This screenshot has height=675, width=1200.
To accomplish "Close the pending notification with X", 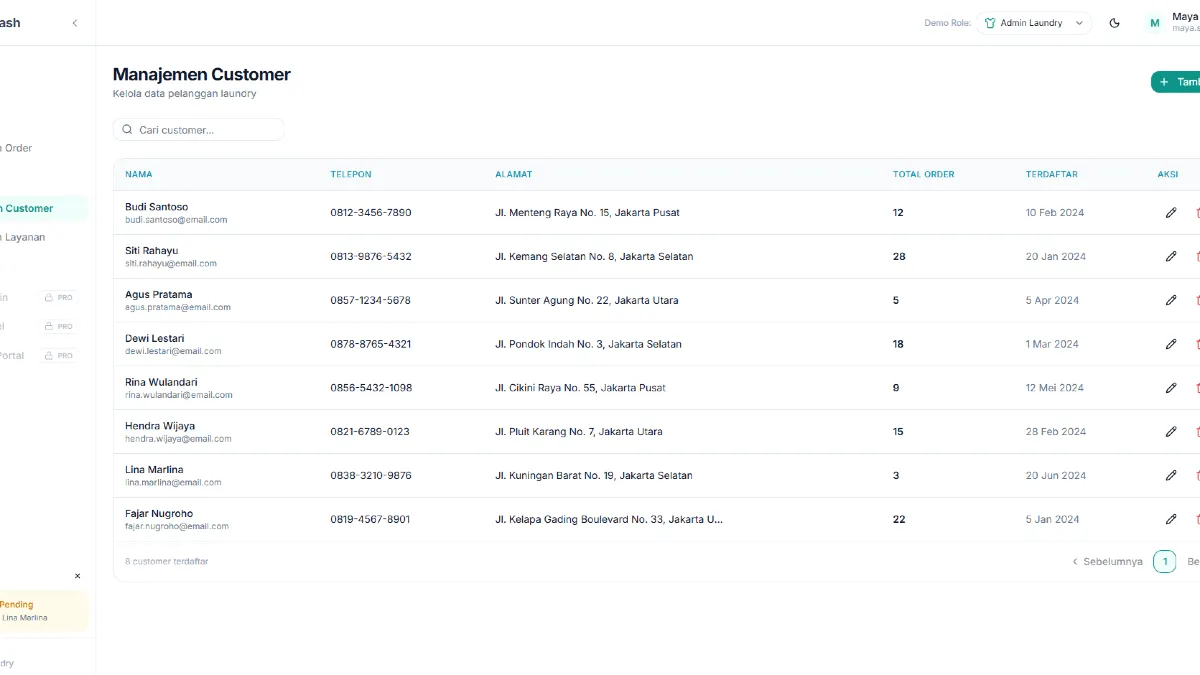I will 78,576.
